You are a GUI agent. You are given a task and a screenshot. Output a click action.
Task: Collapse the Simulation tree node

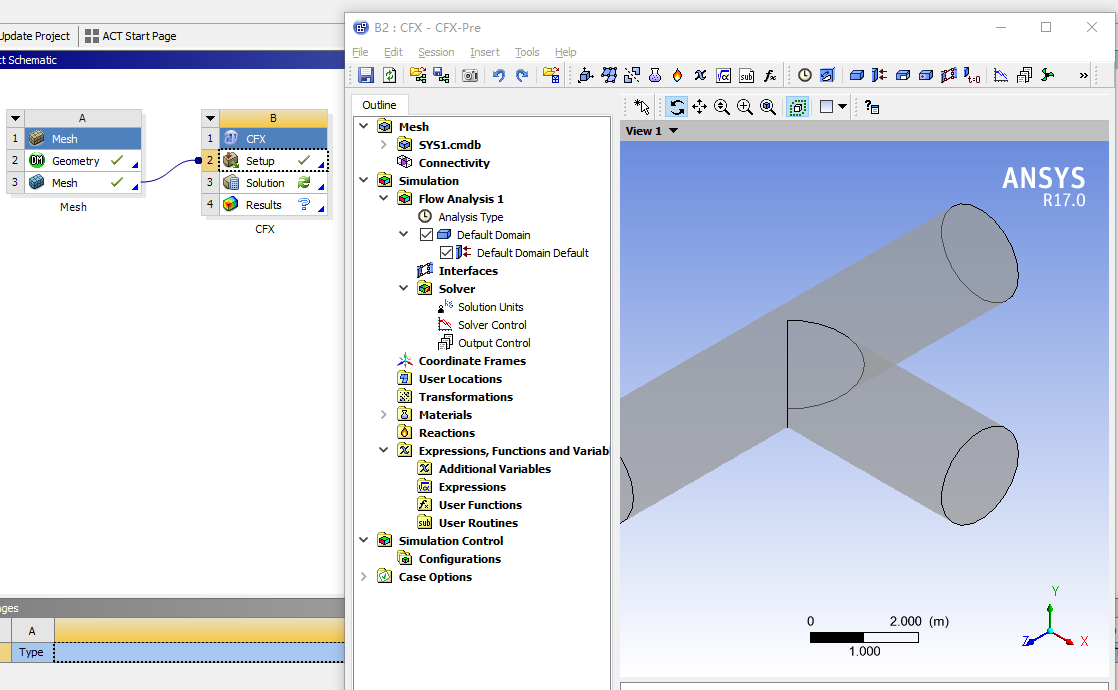(x=364, y=180)
